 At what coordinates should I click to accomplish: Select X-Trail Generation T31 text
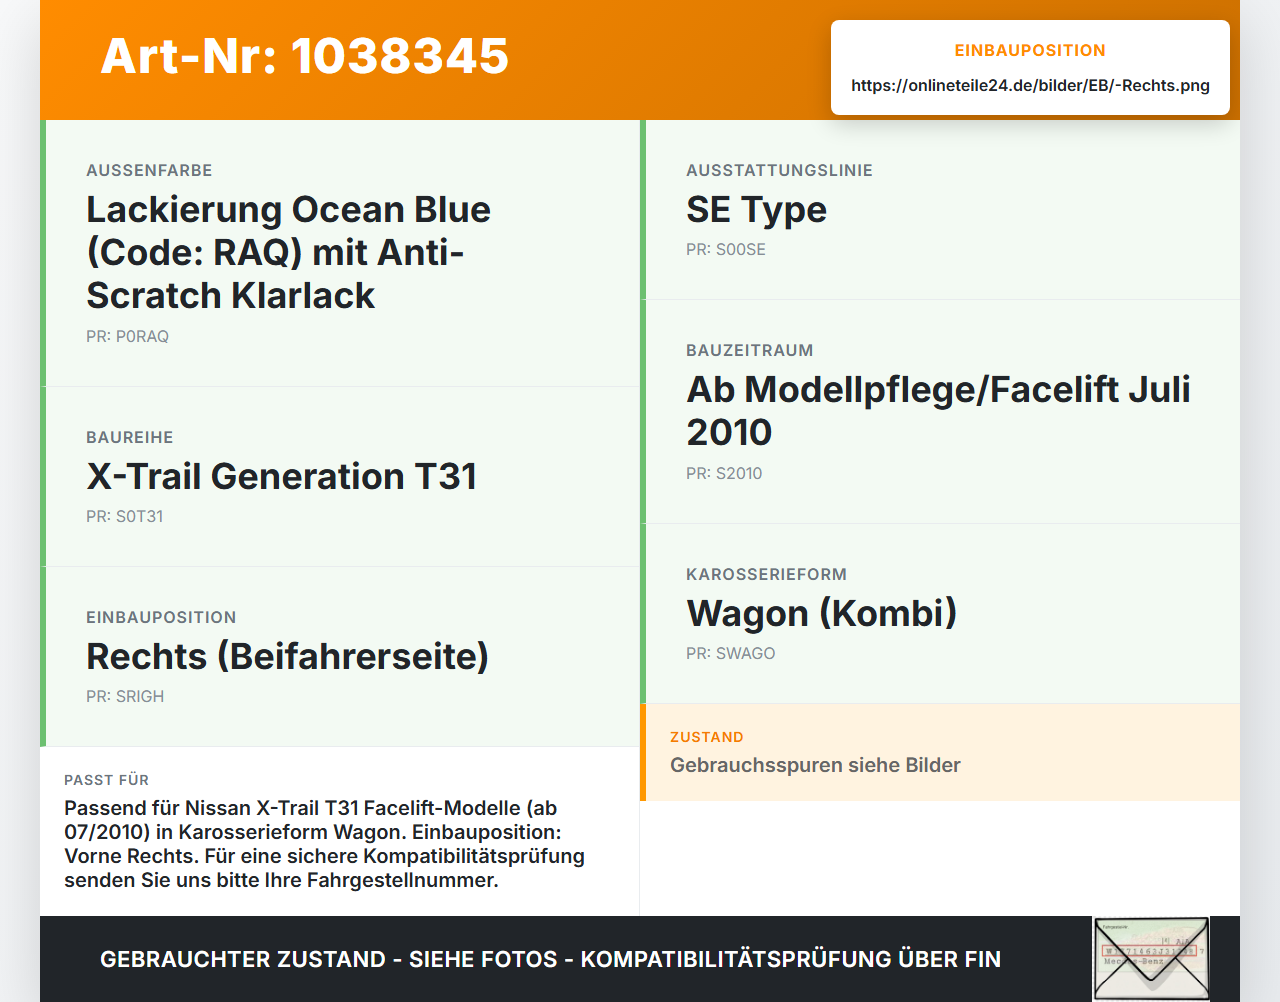[x=281, y=477]
